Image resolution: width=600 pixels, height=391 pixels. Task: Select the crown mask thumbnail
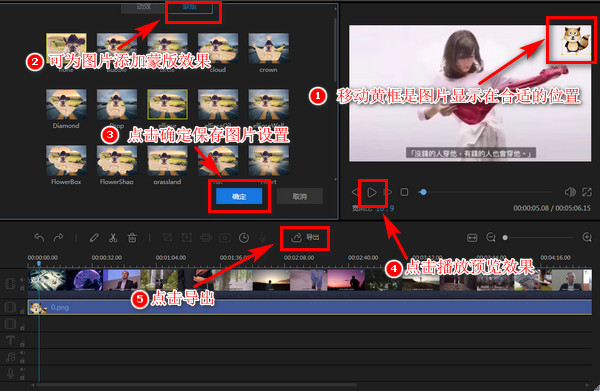coord(269,49)
